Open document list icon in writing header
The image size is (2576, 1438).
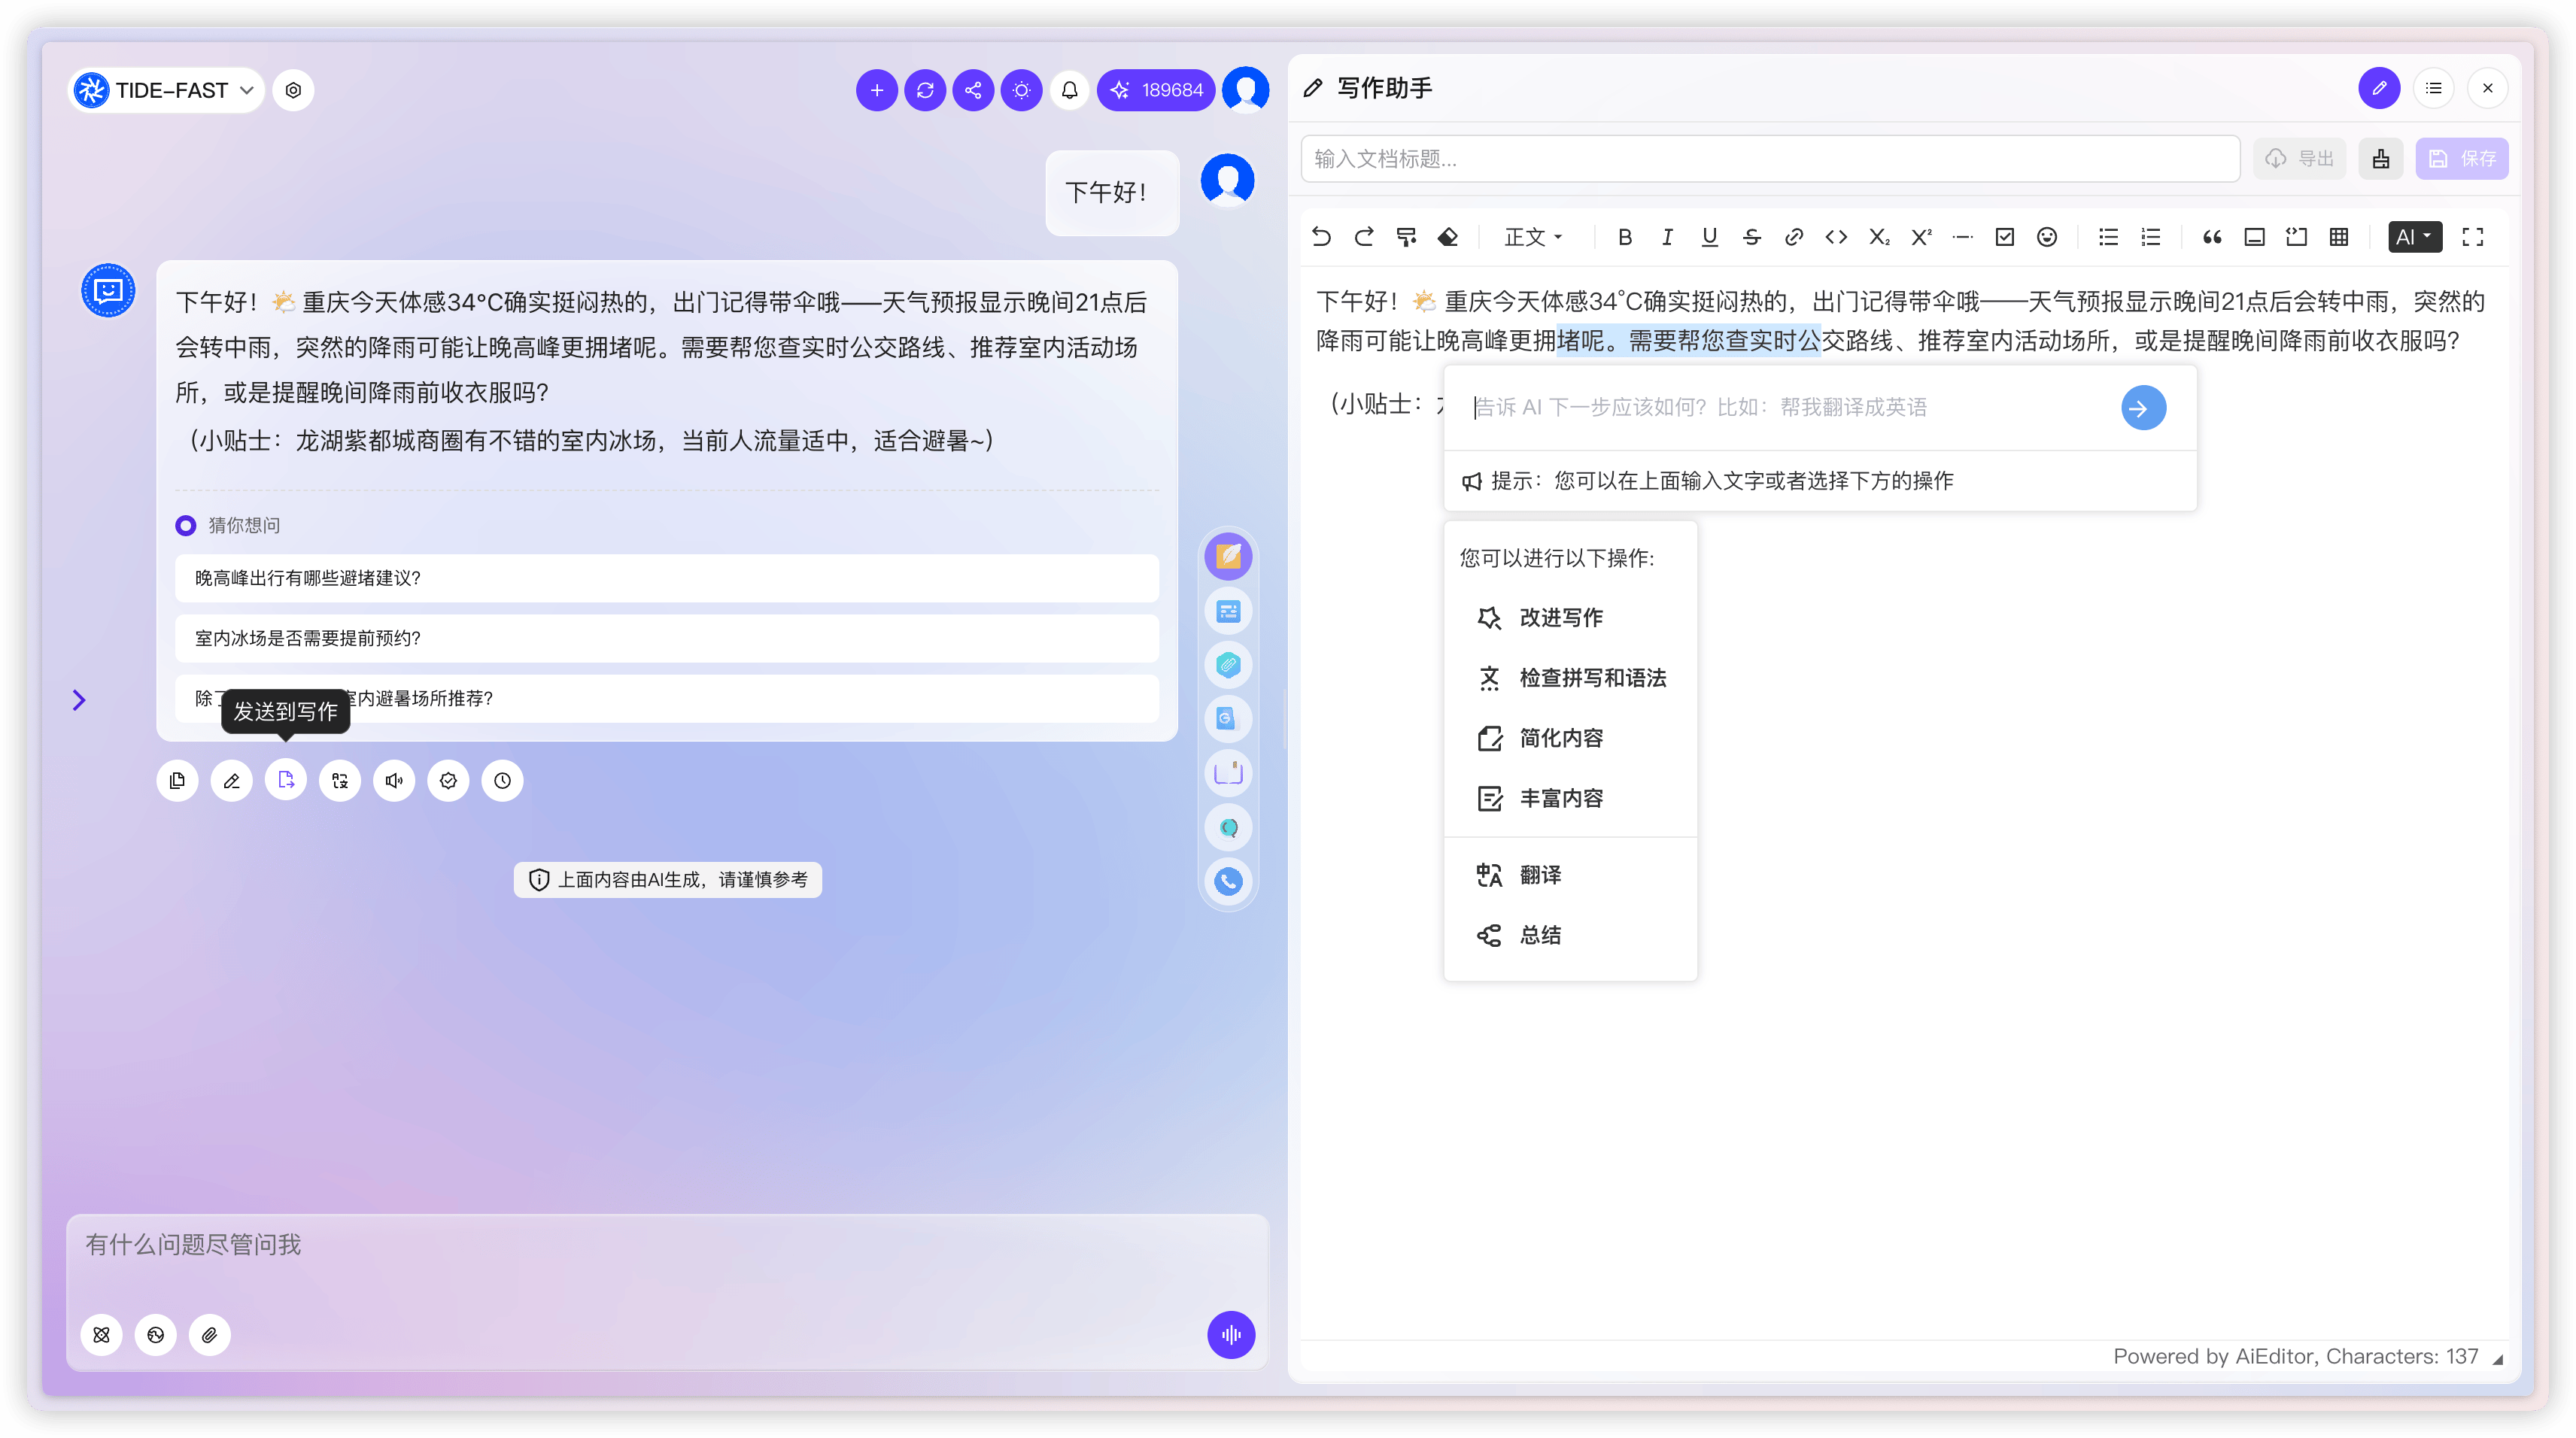(x=2433, y=88)
